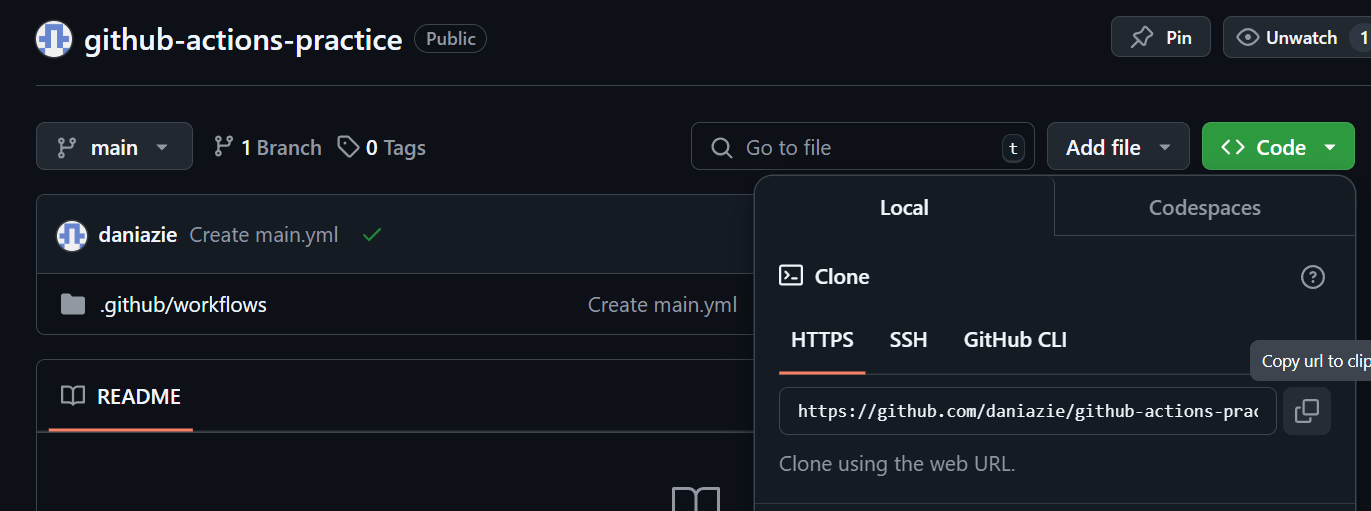Screen dimensions: 1371x511
Task: Open the main branch selector dropdown
Action: (114, 147)
